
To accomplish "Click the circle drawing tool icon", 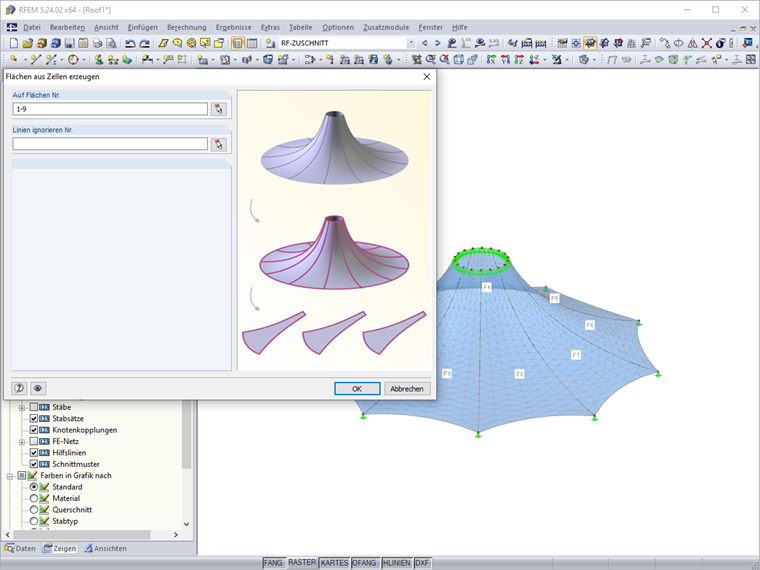I will pos(73,60).
